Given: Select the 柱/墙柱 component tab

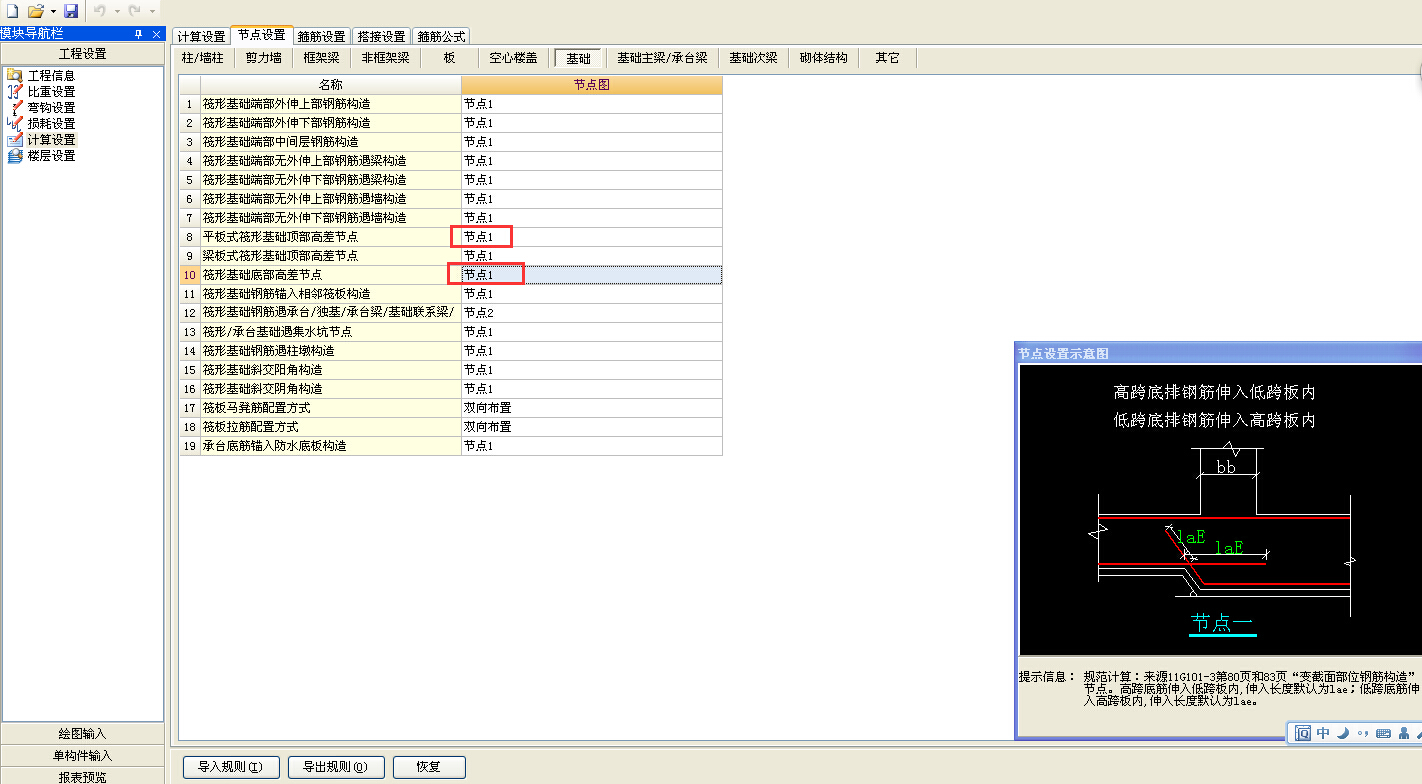Looking at the screenshot, I should coord(203,58).
